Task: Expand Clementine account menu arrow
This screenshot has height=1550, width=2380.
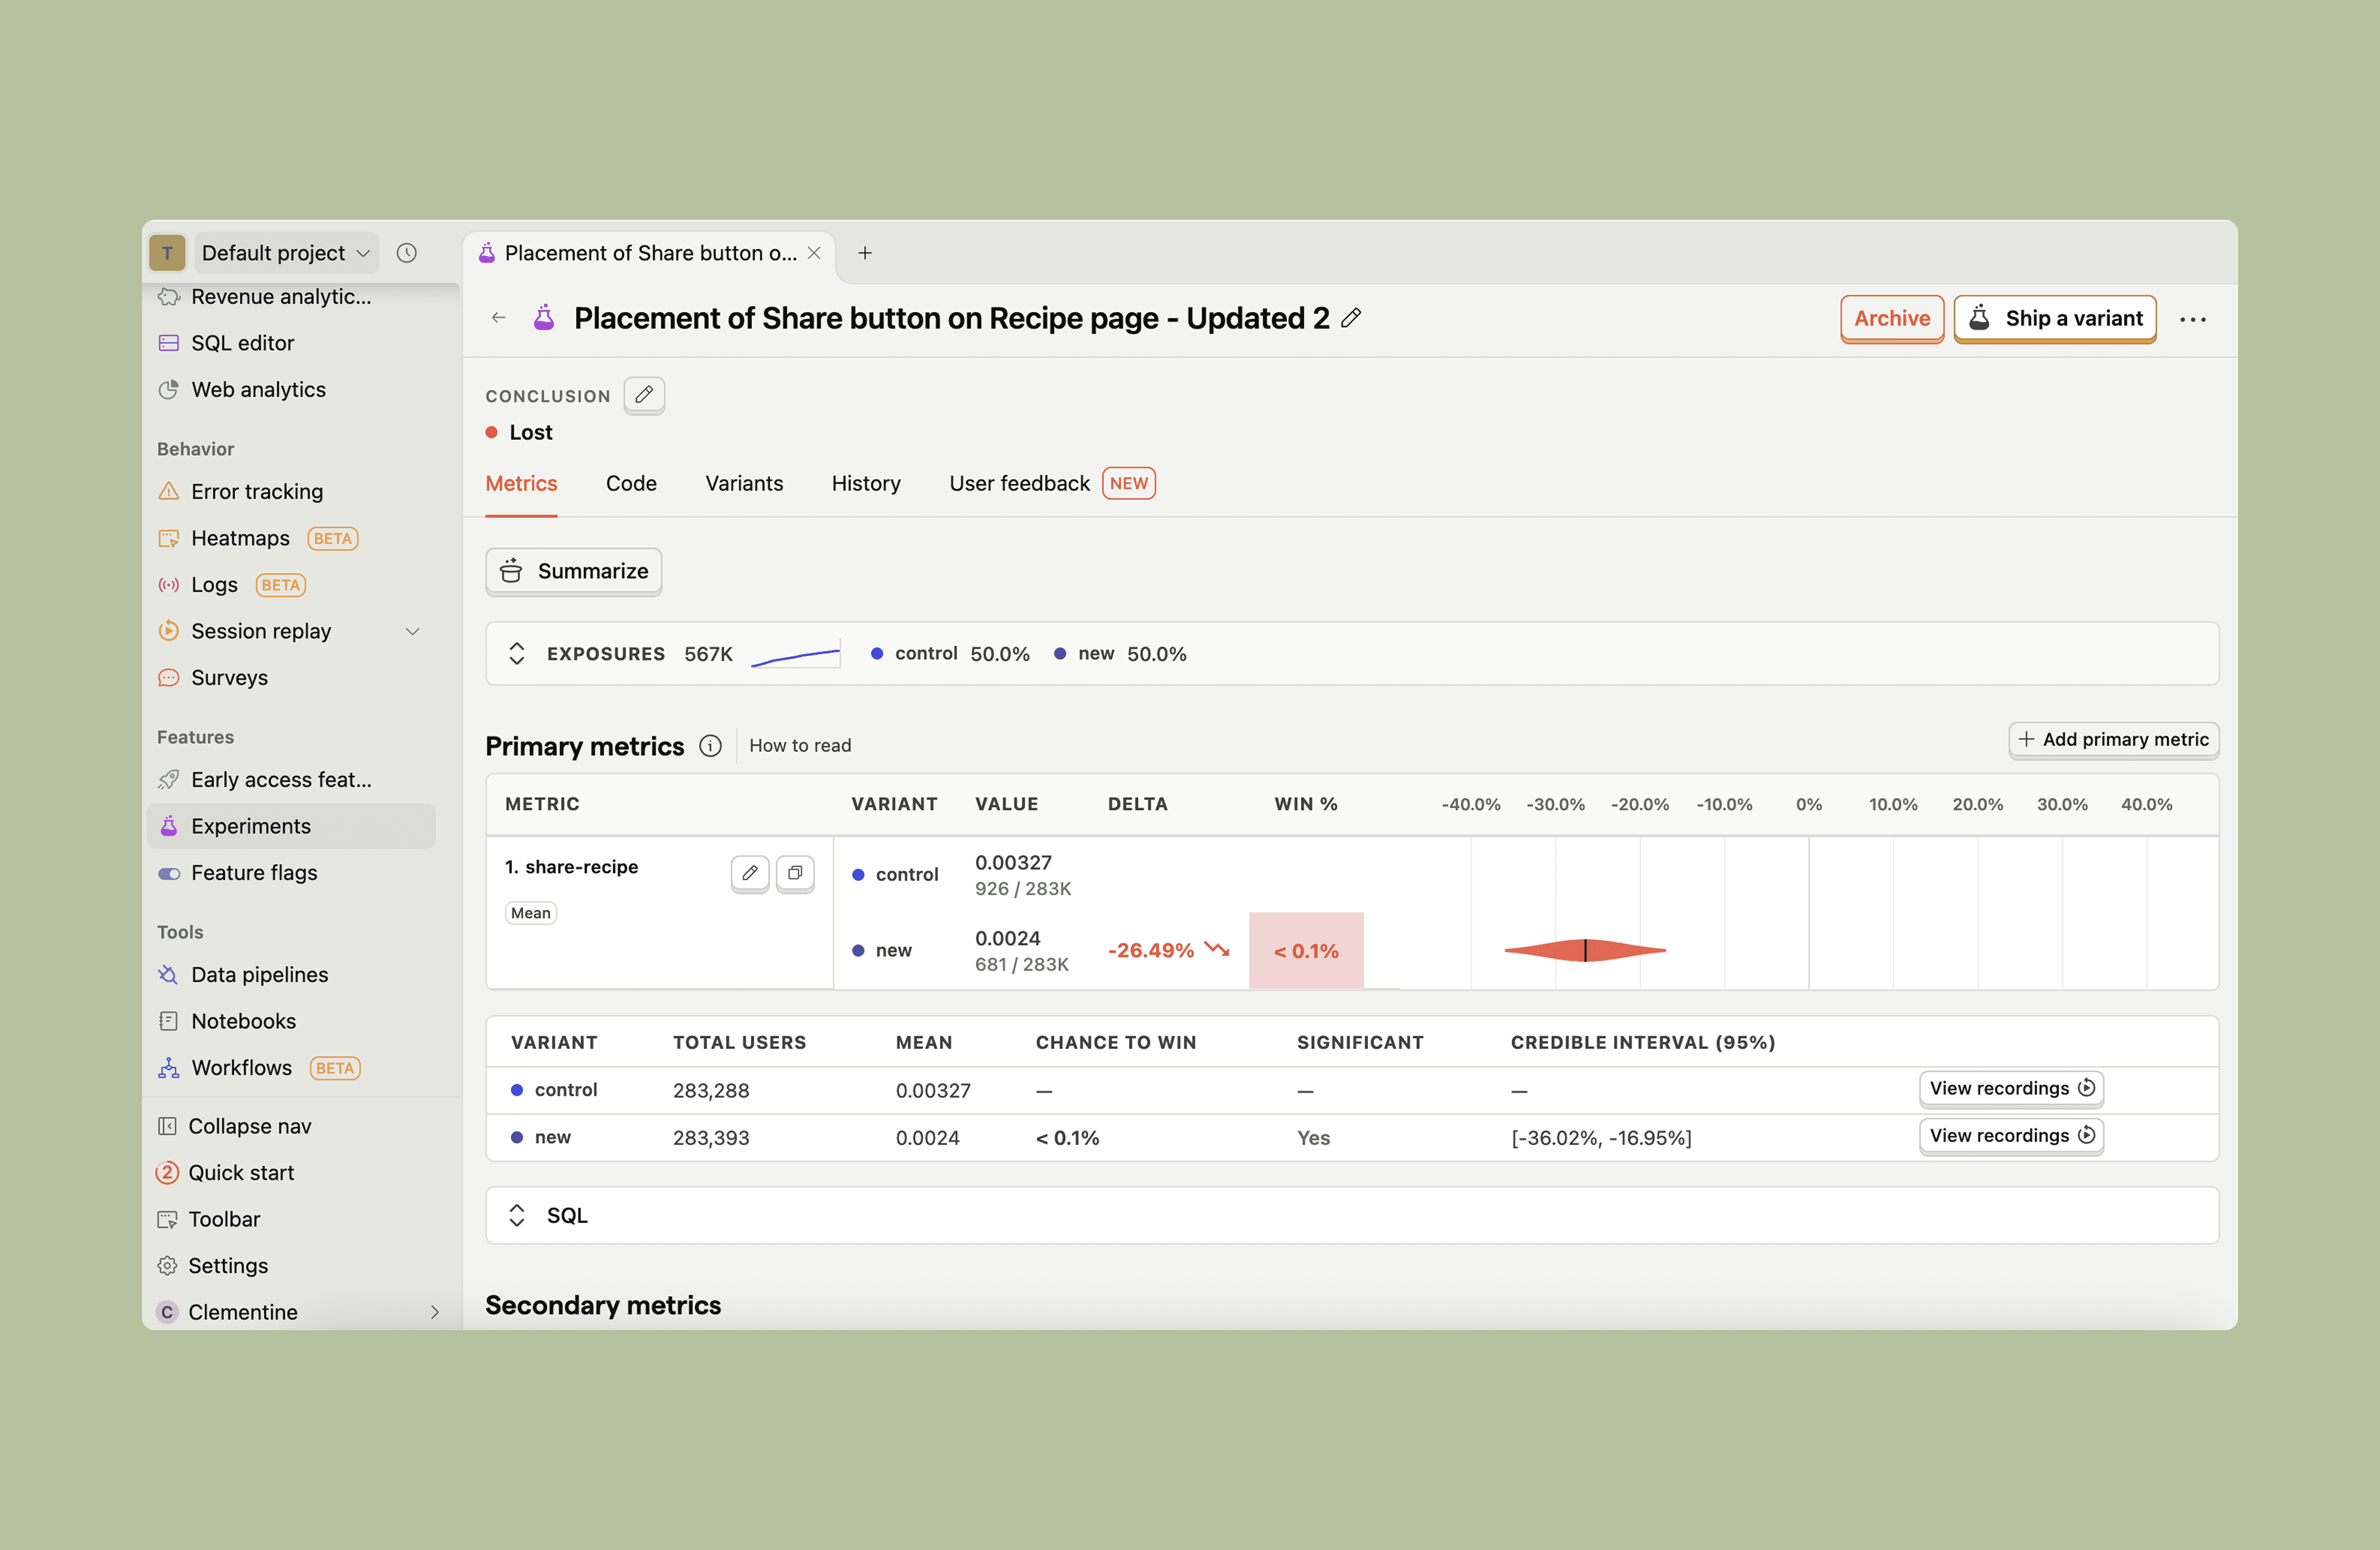Action: tap(435, 1312)
